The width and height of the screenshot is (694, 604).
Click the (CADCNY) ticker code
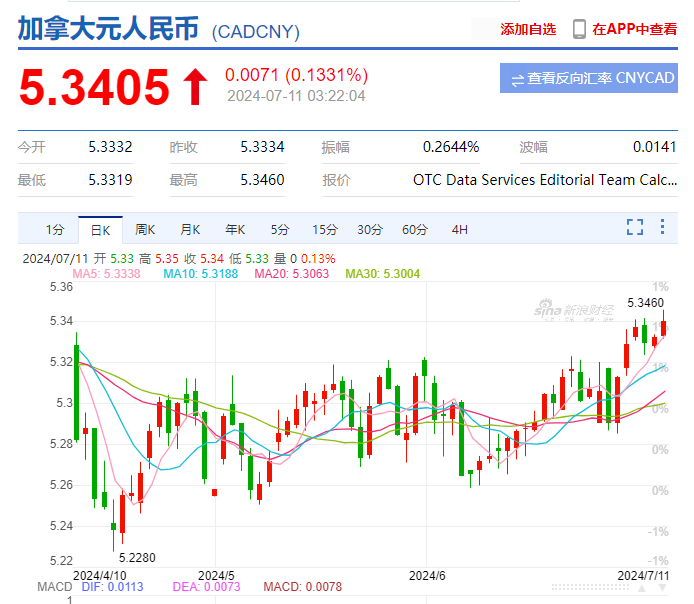(255, 32)
